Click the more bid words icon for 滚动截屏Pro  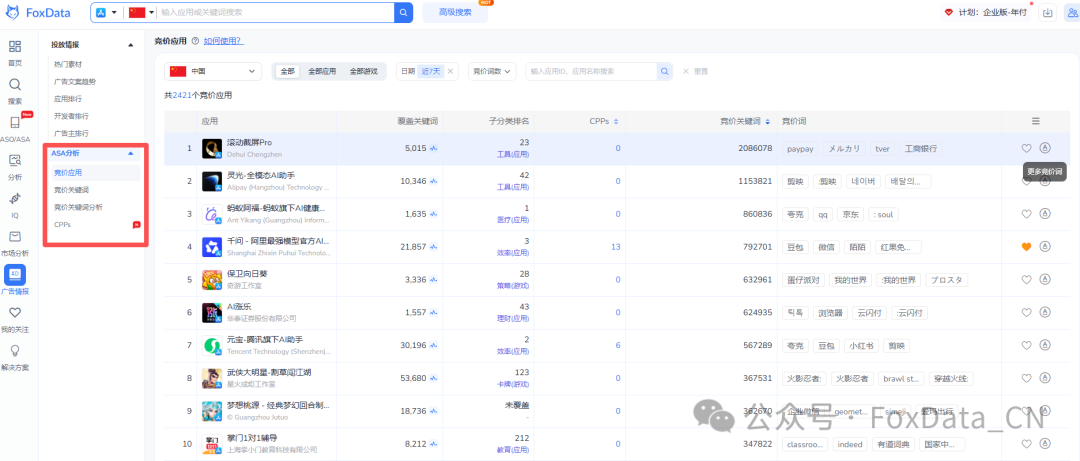pyautogui.click(x=1045, y=147)
